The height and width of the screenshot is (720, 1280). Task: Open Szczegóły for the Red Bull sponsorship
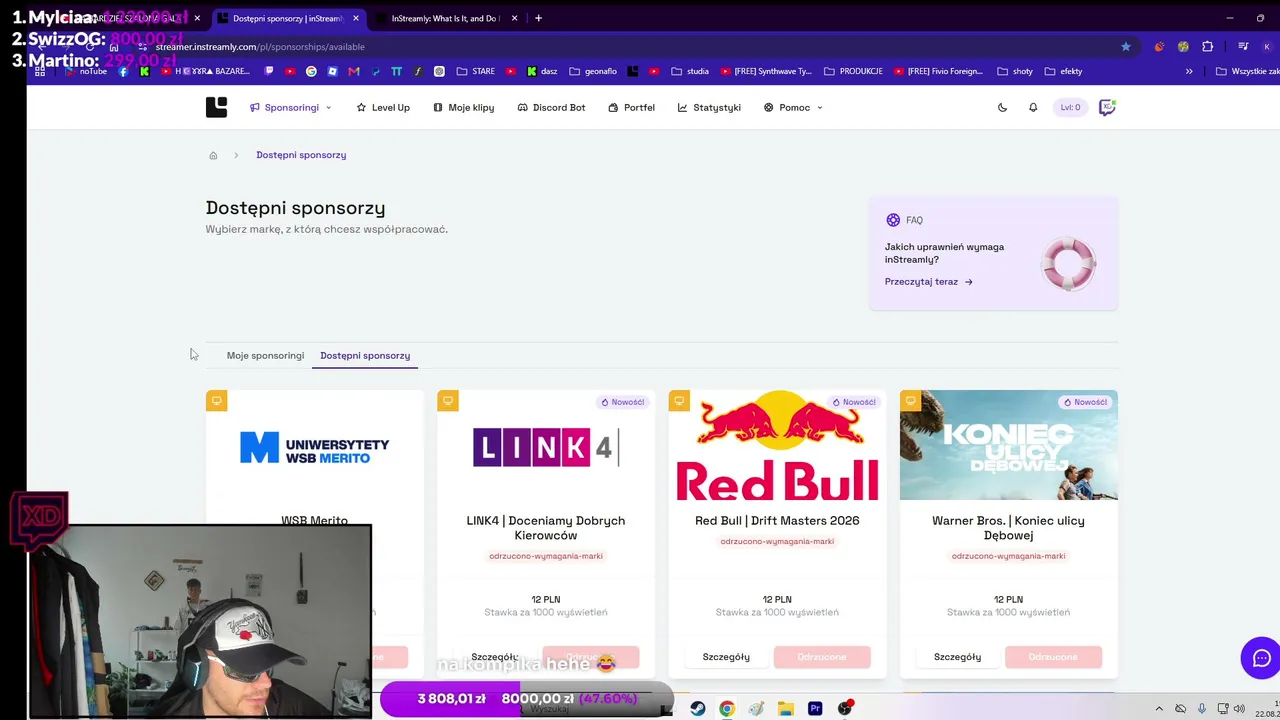[726, 657]
